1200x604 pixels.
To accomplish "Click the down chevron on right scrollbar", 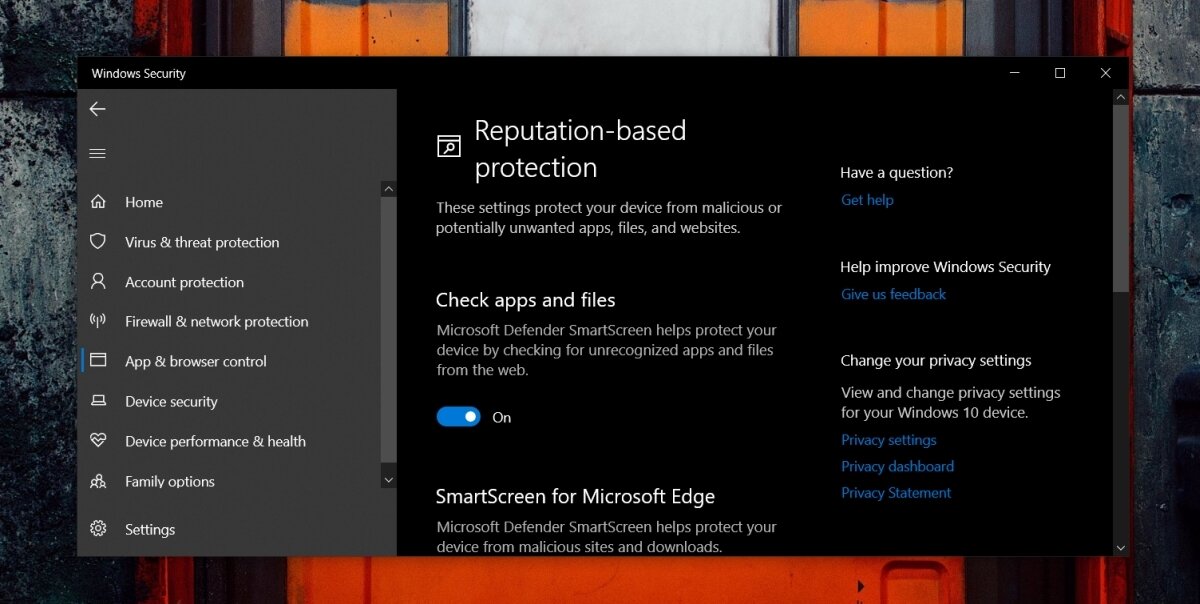I will coord(1121,547).
